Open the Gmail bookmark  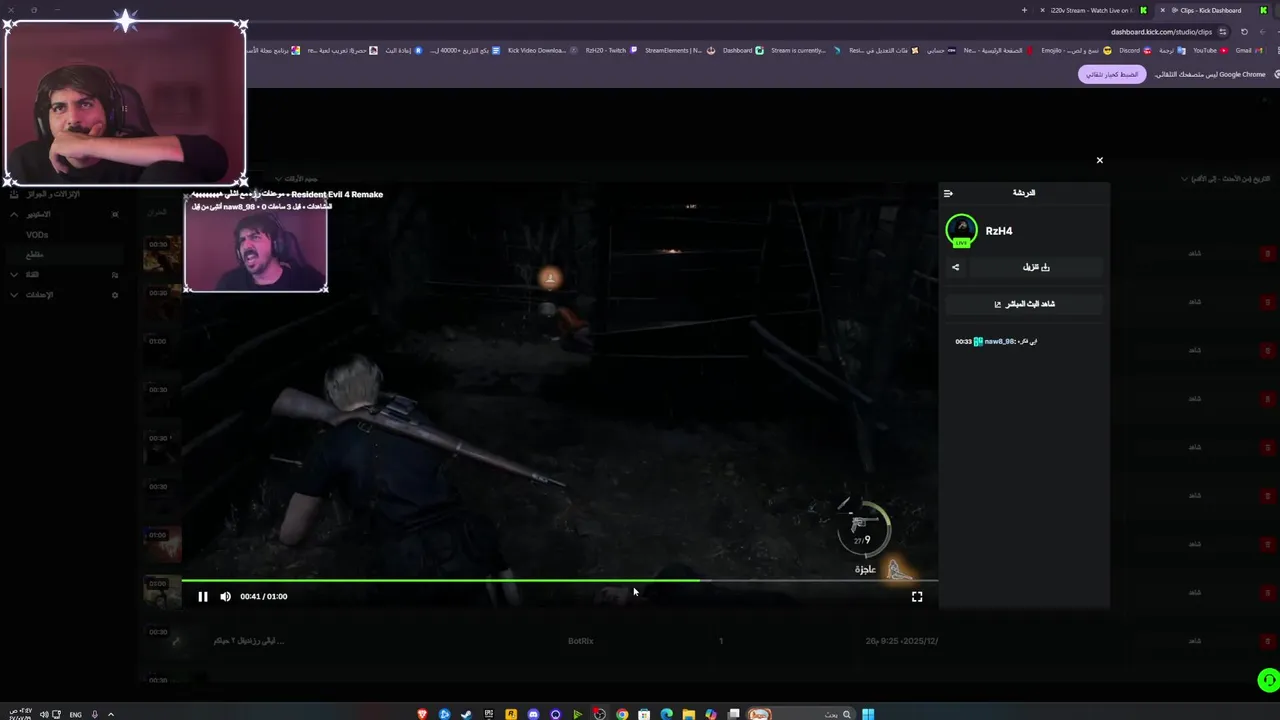click(x=1247, y=50)
